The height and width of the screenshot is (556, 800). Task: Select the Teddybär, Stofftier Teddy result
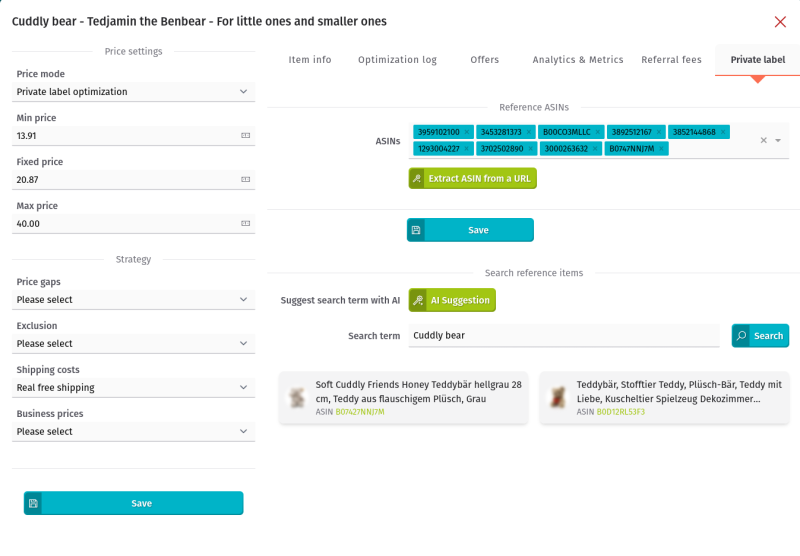(x=664, y=398)
